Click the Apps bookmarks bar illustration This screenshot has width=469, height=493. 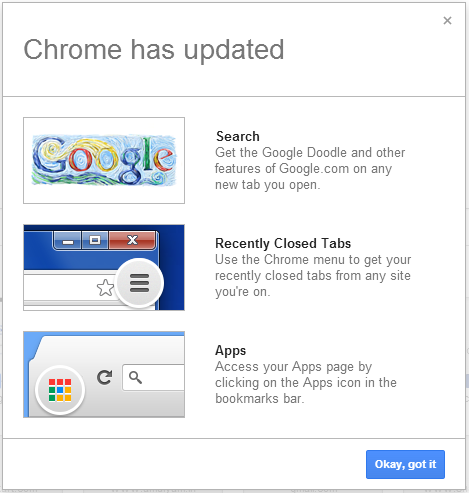(104, 374)
